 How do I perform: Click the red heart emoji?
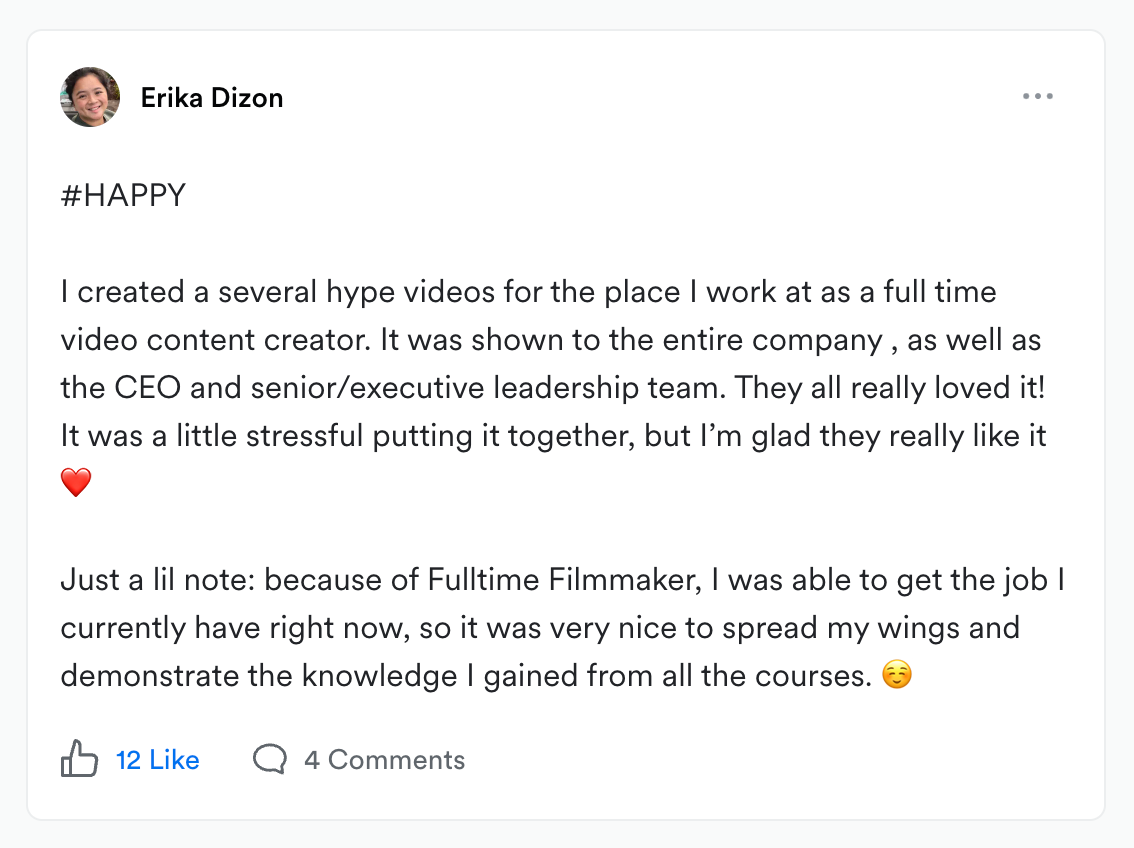point(76,482)
